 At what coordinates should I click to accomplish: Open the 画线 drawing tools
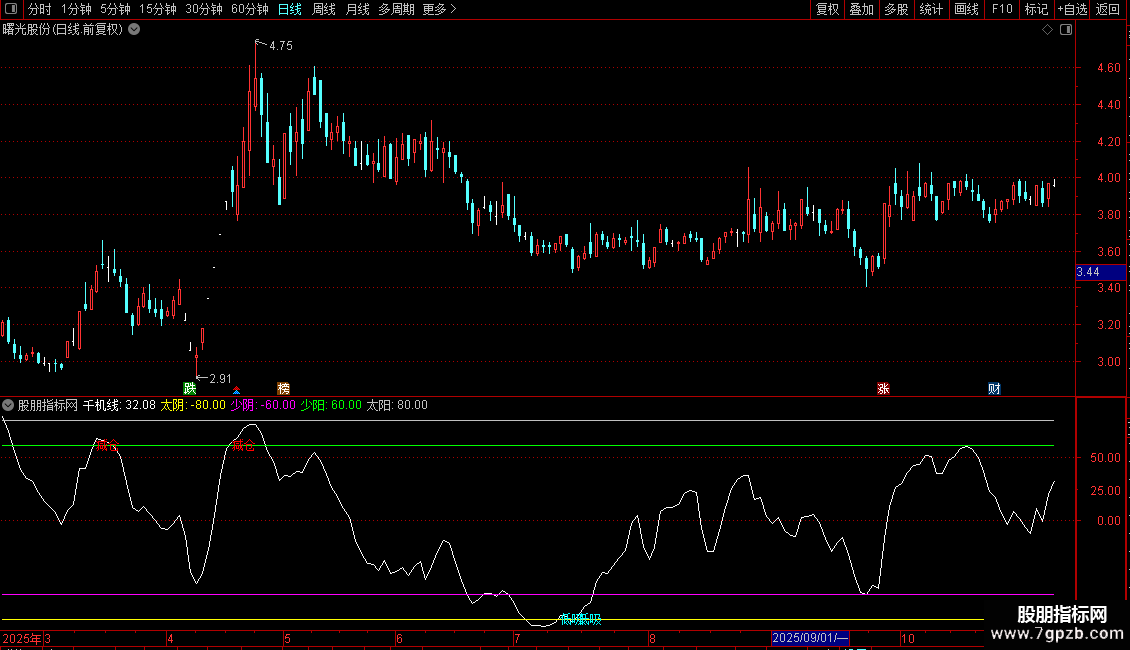(x=967, y=10)
